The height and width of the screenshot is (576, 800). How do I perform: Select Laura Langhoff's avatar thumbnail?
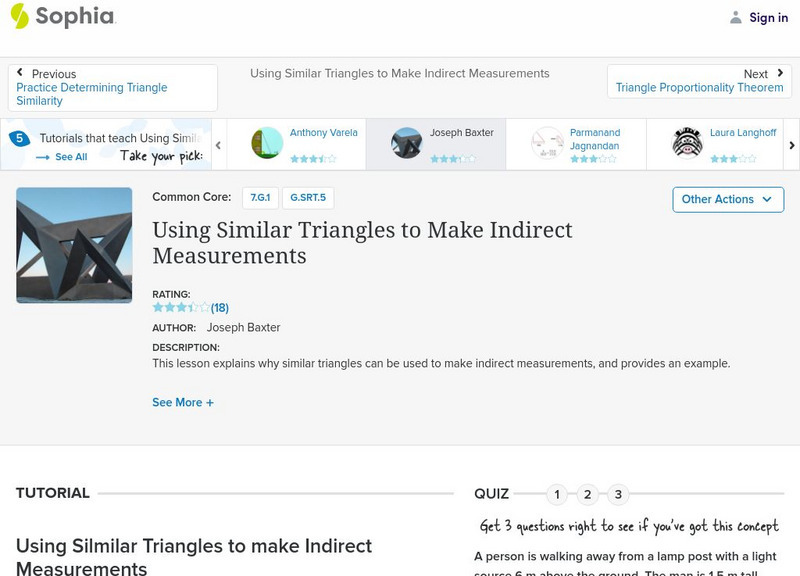coord(687,143)
